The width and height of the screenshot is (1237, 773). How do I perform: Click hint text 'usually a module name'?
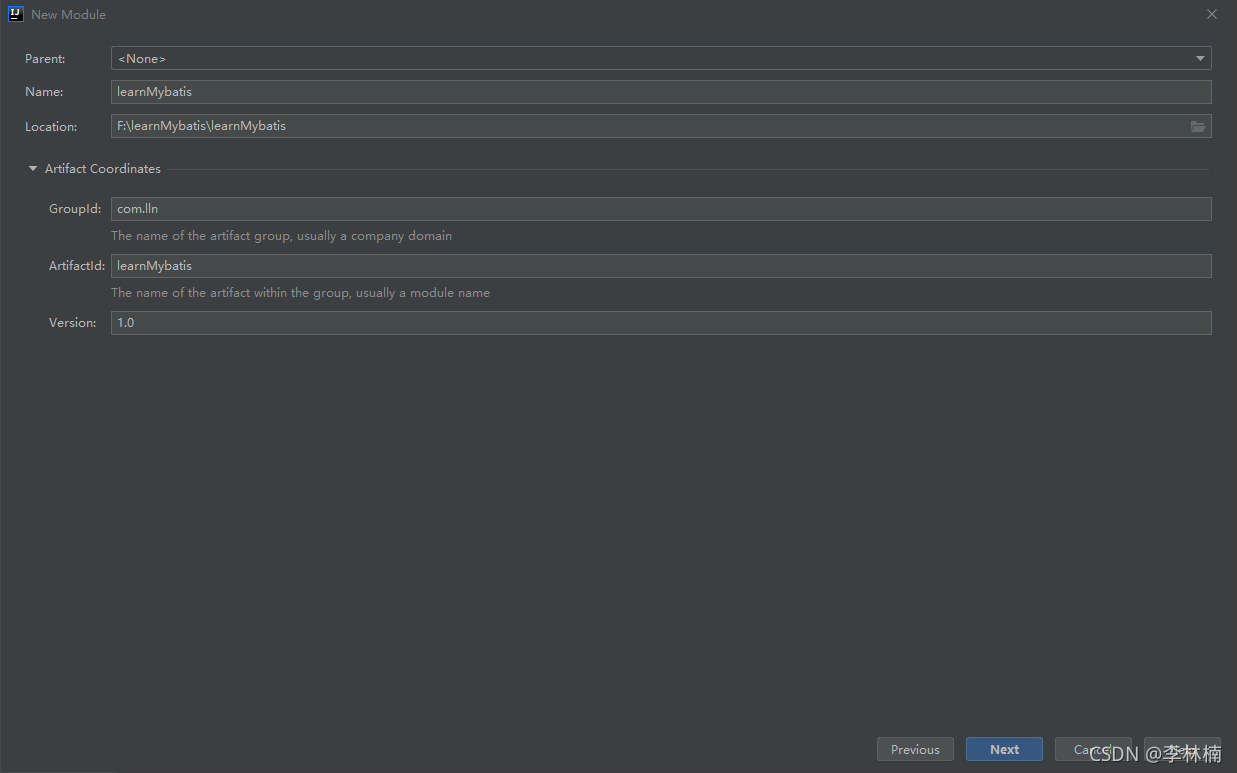pos(423,293)
